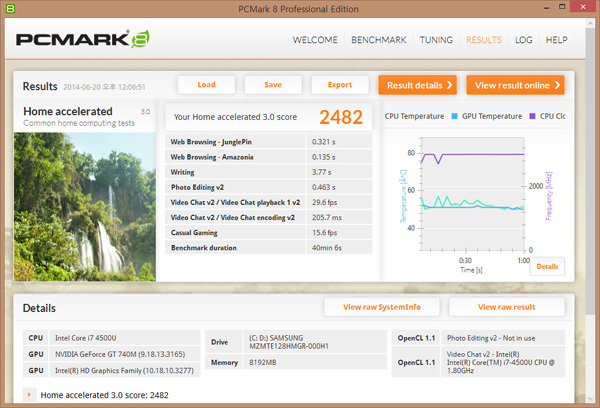Open Result details
The width and height of the screenshot is (600, 408).
(418, 85)
